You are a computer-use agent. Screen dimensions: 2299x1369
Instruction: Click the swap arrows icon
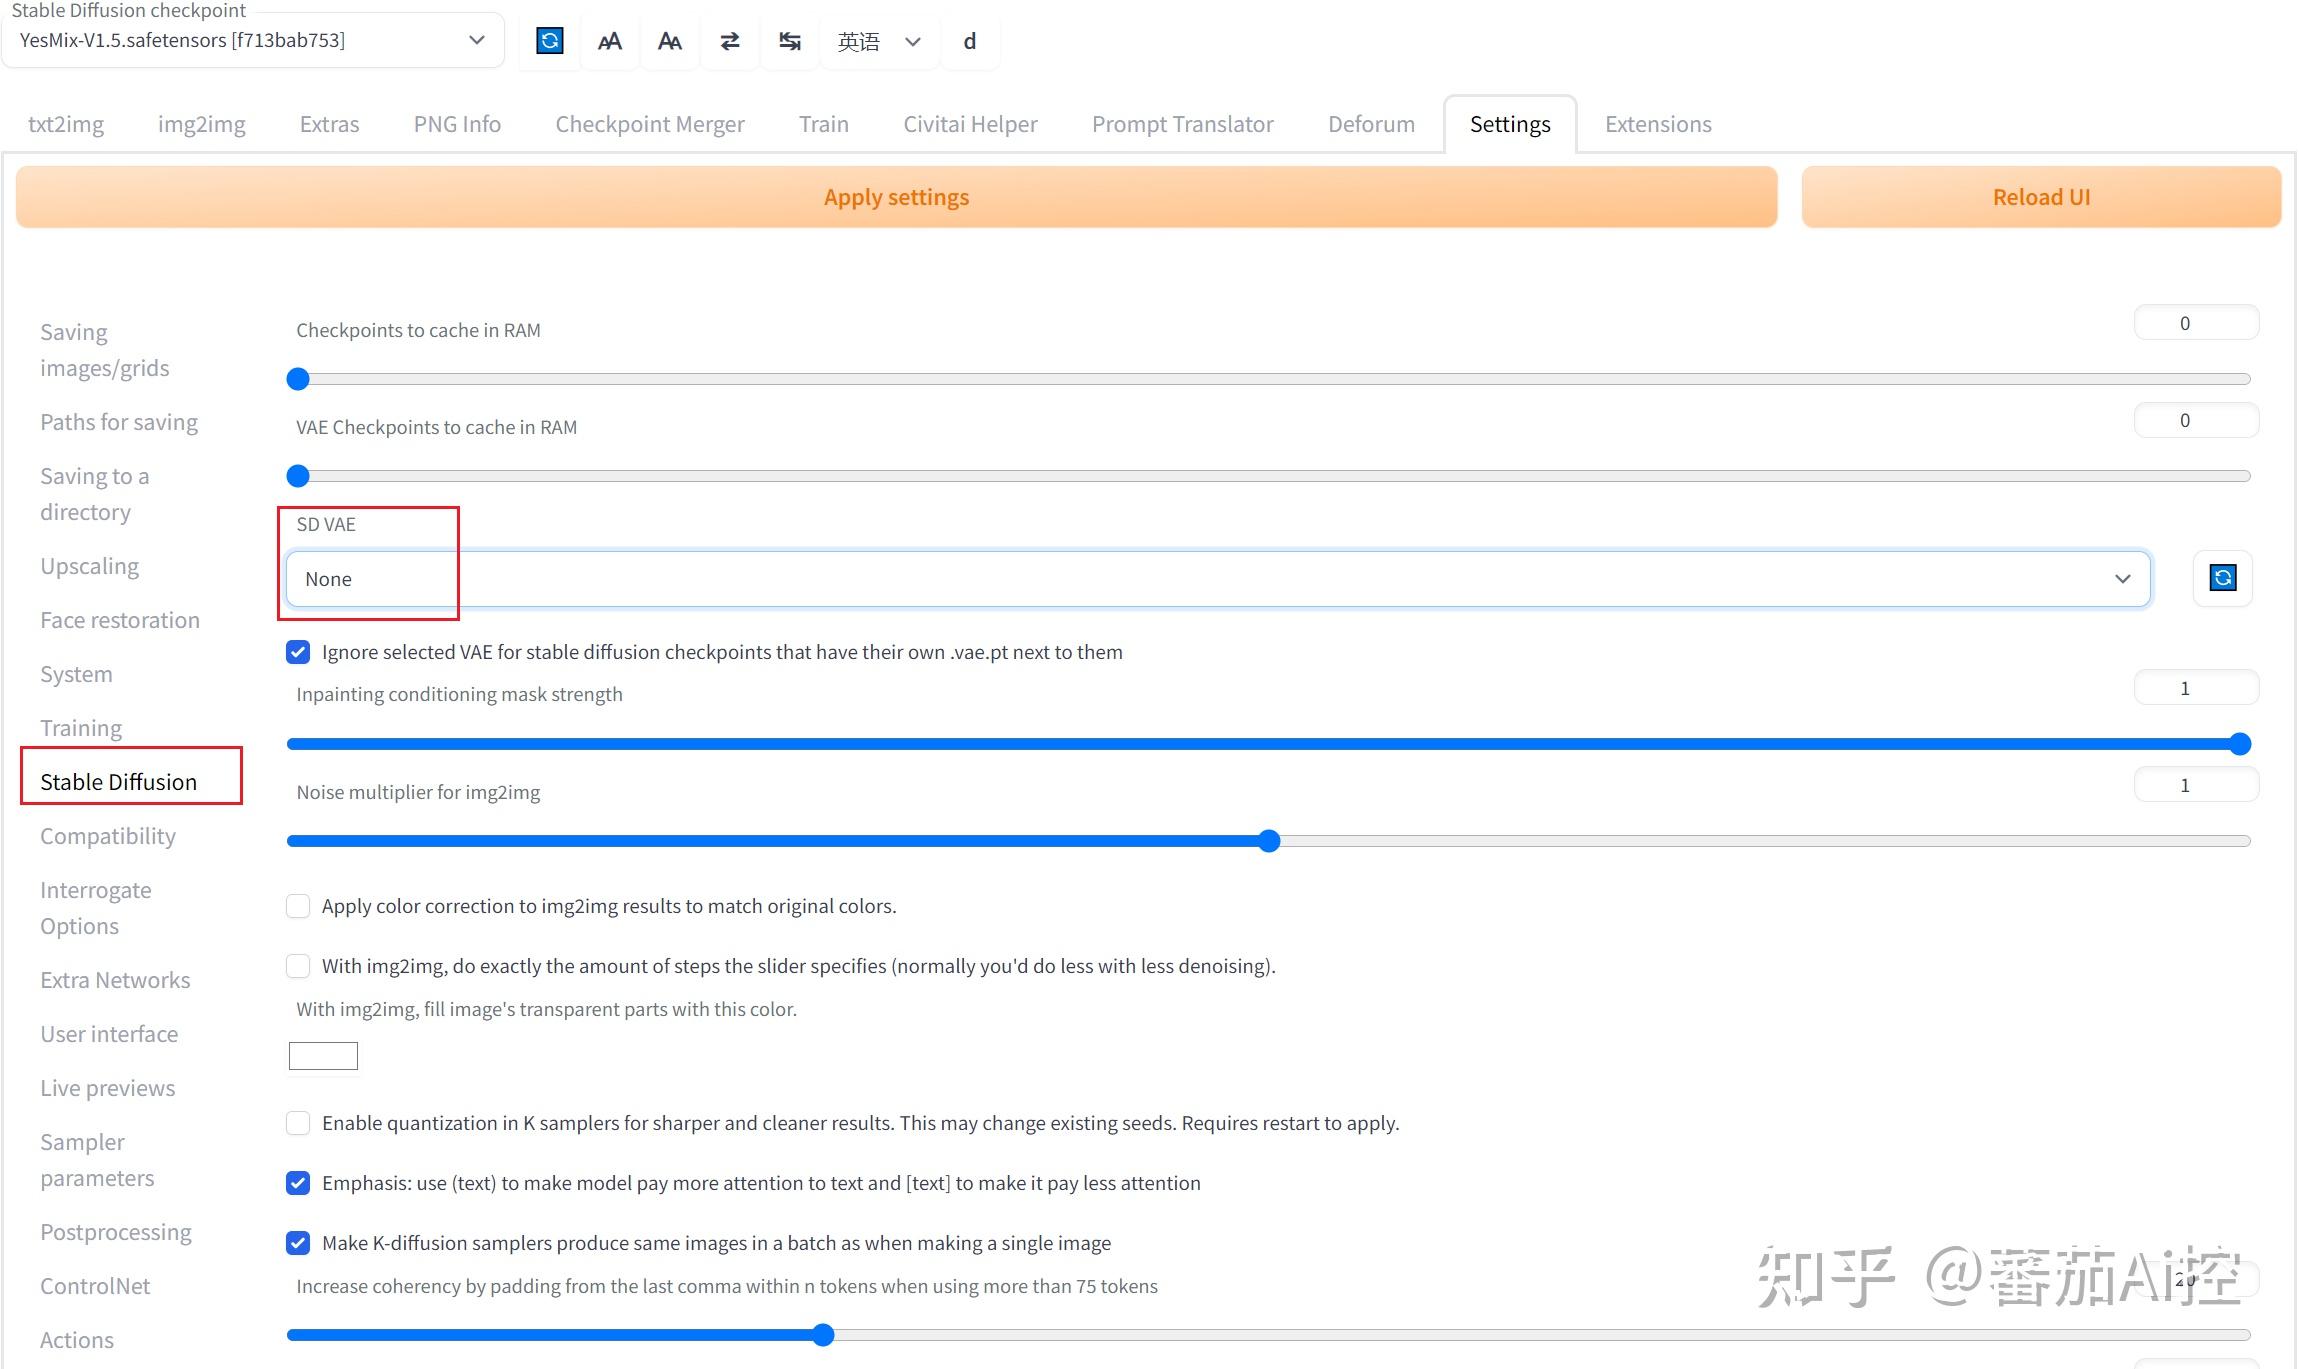click(x=729, y=41)
